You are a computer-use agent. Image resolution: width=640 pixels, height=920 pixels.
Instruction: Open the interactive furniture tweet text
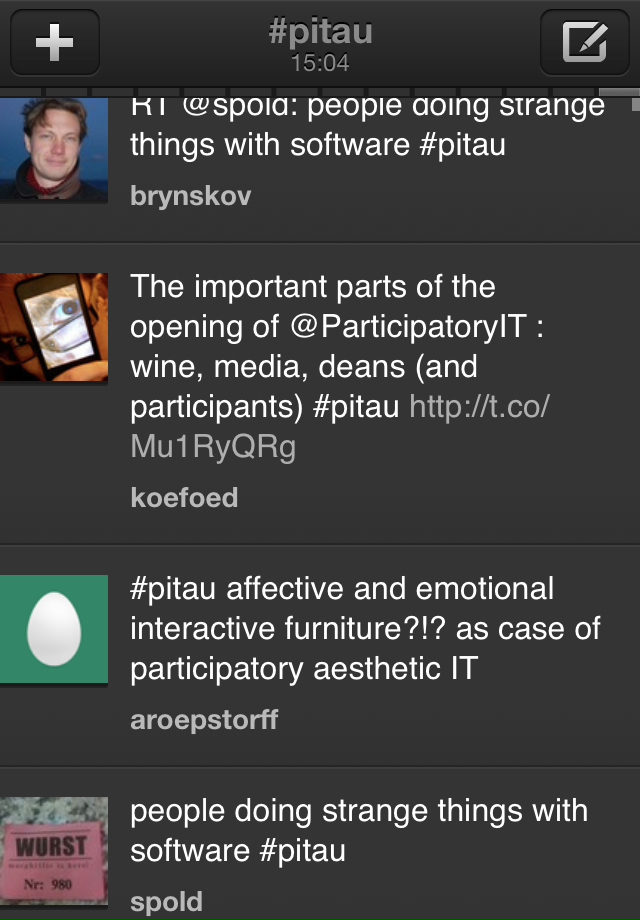click(x=365, y=628)
